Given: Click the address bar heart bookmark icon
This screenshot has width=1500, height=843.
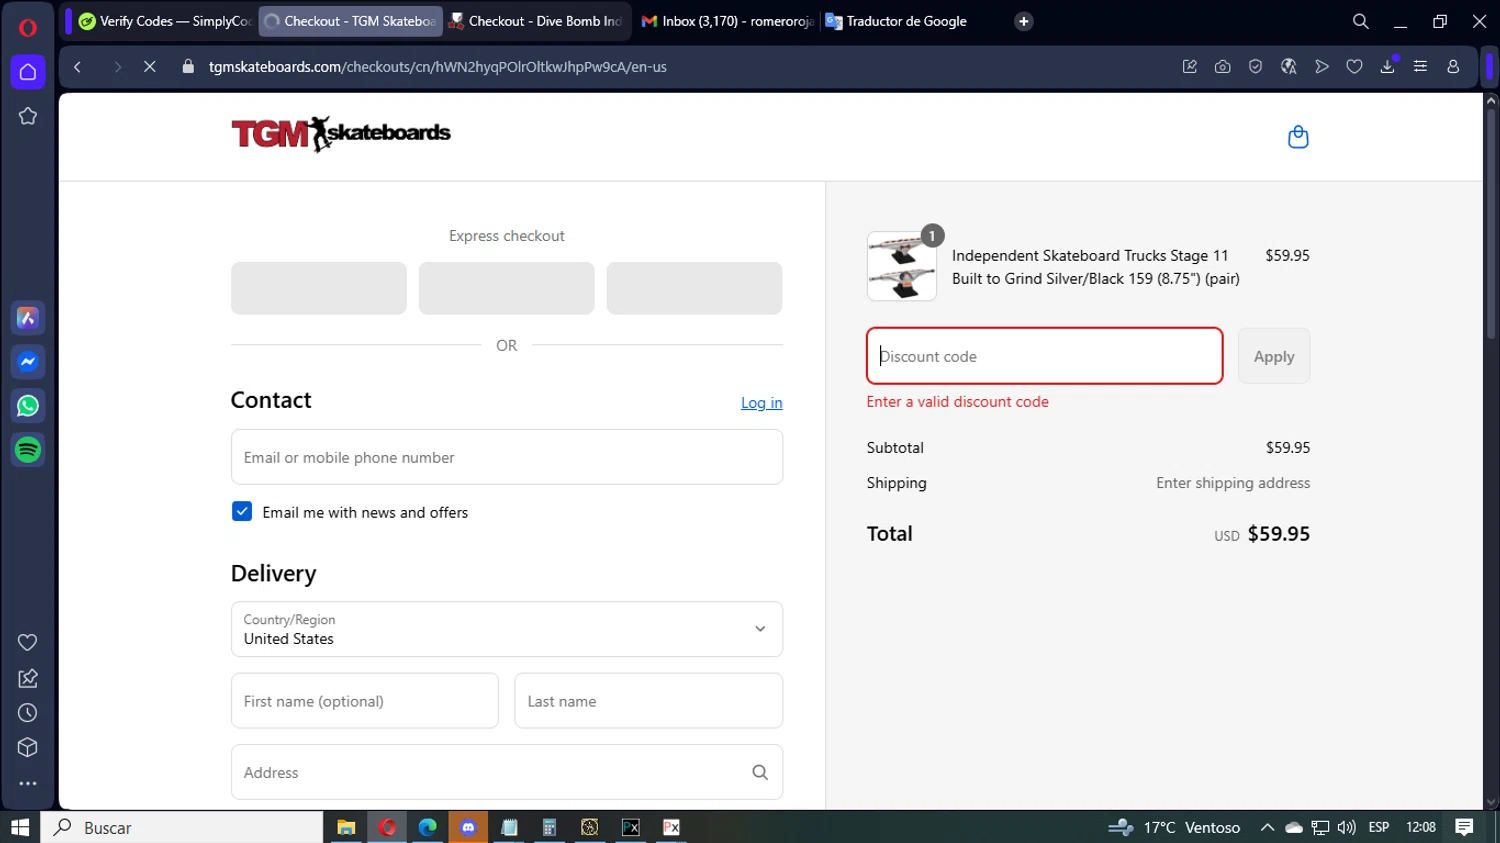Looking at the screenshot, I should 1354,67.
